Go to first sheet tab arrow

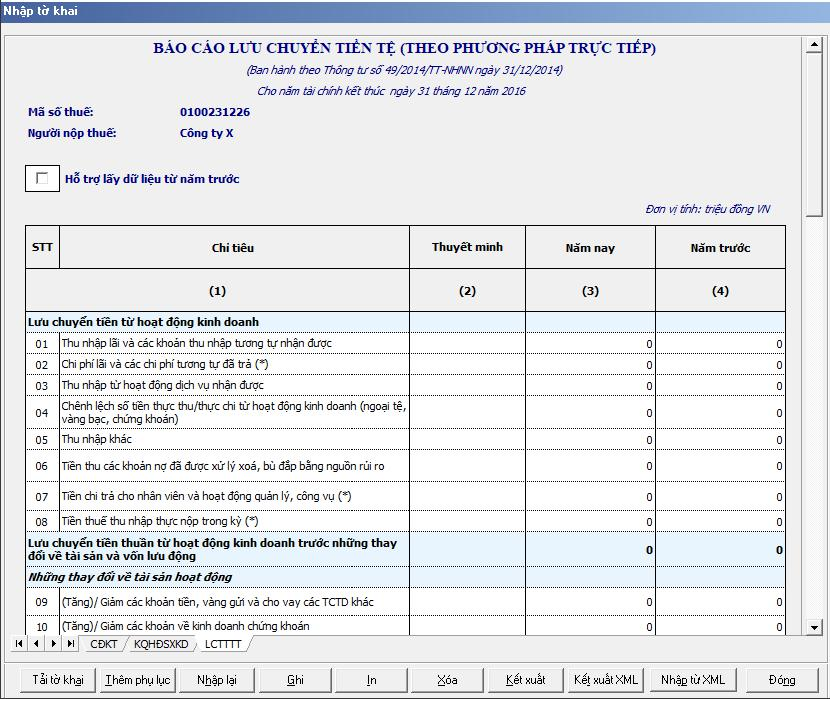[19, 644]
